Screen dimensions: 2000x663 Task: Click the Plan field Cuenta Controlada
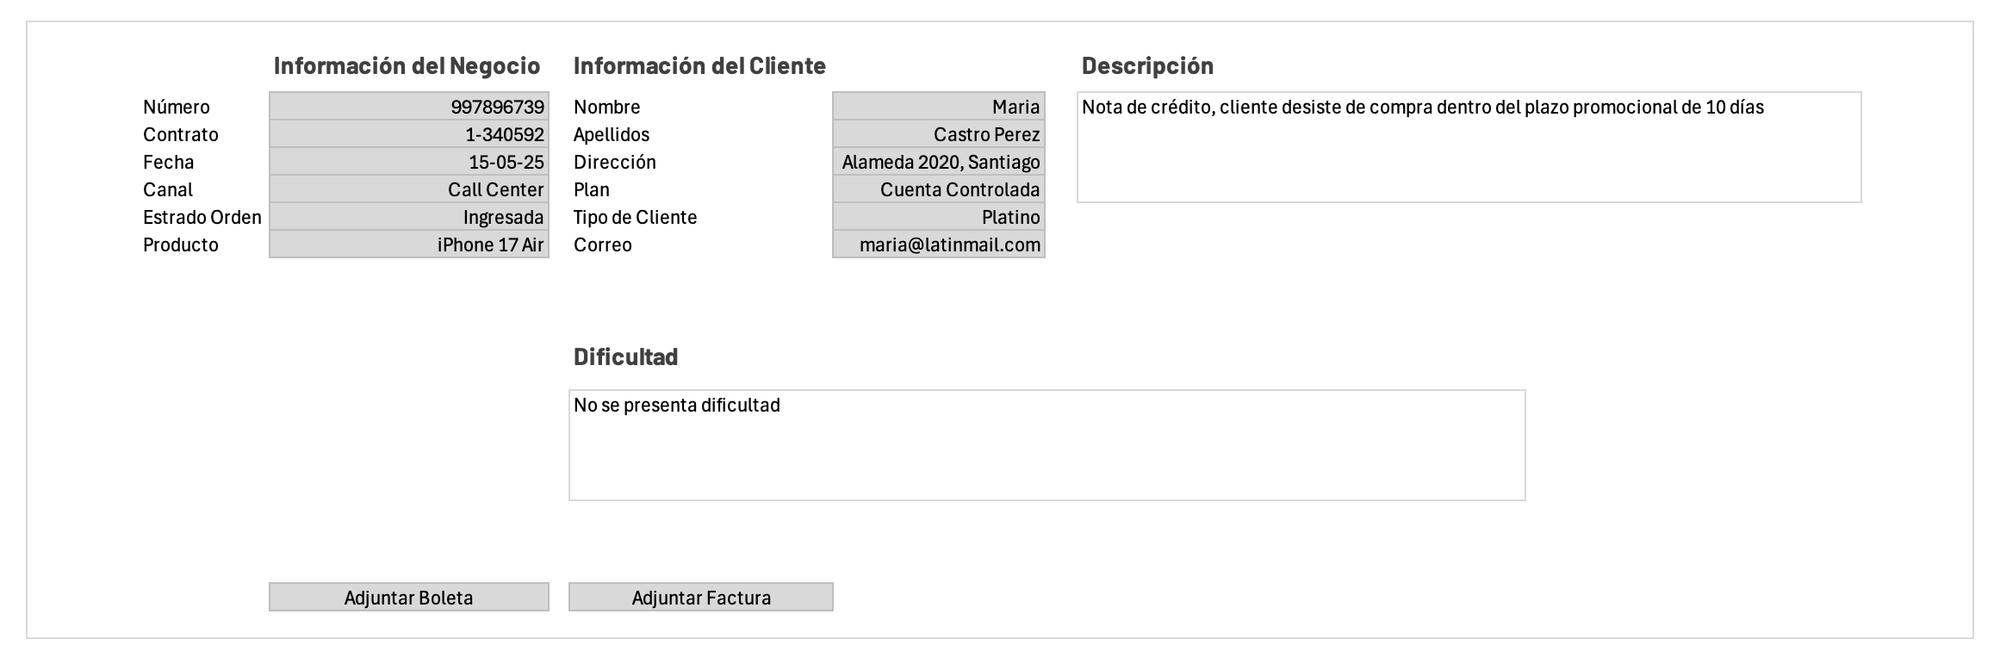tap(938, 189)
